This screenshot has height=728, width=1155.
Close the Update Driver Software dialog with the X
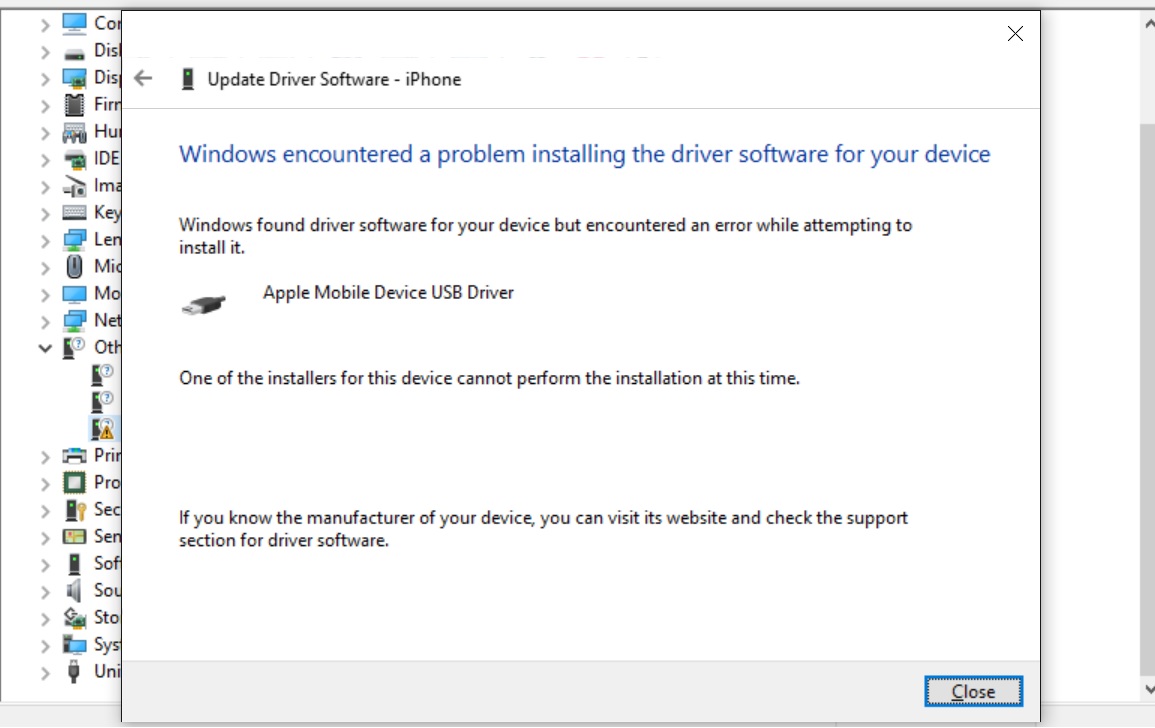coord(1015,33)
